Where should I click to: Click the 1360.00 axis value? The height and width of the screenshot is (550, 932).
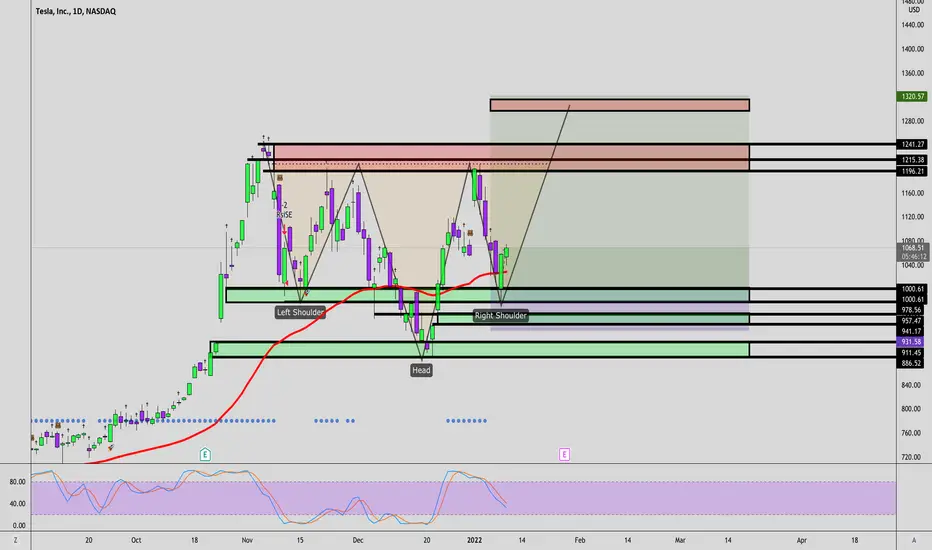[912, 73]
